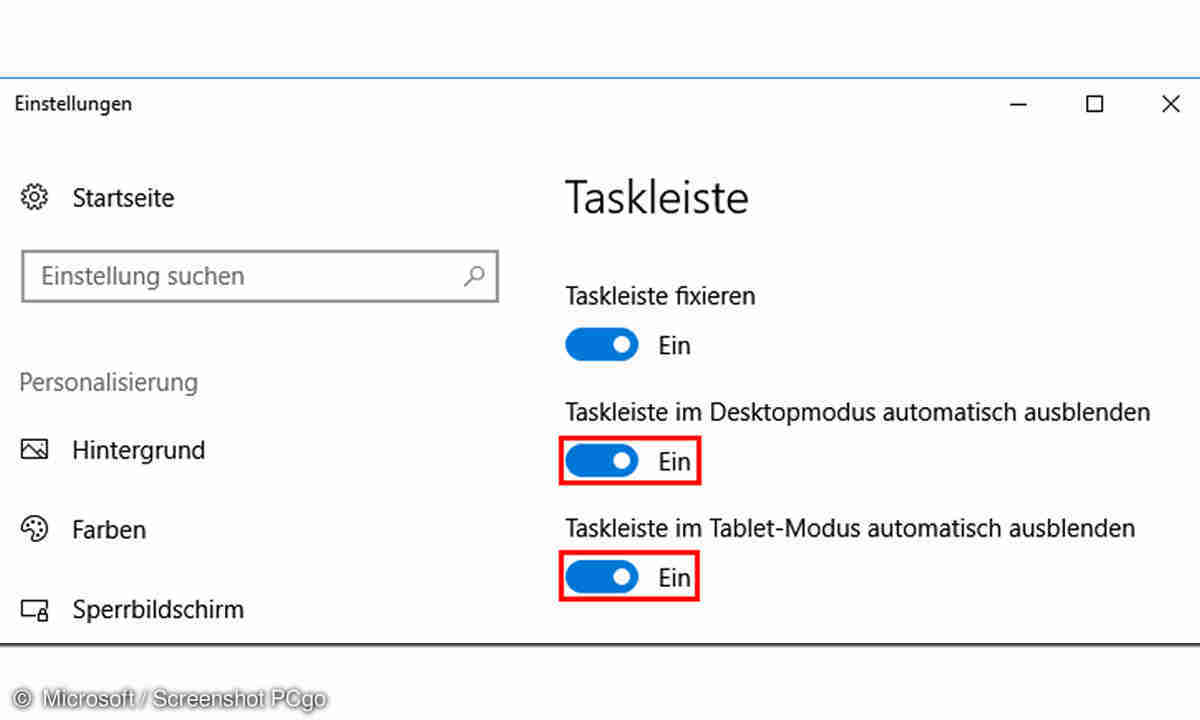The width and height of the screenshot is (1200, 720).
Task: Disable auto-hide taskbar in Tablet-Modus
Action: pyautogui.click(x=602, y=577)
